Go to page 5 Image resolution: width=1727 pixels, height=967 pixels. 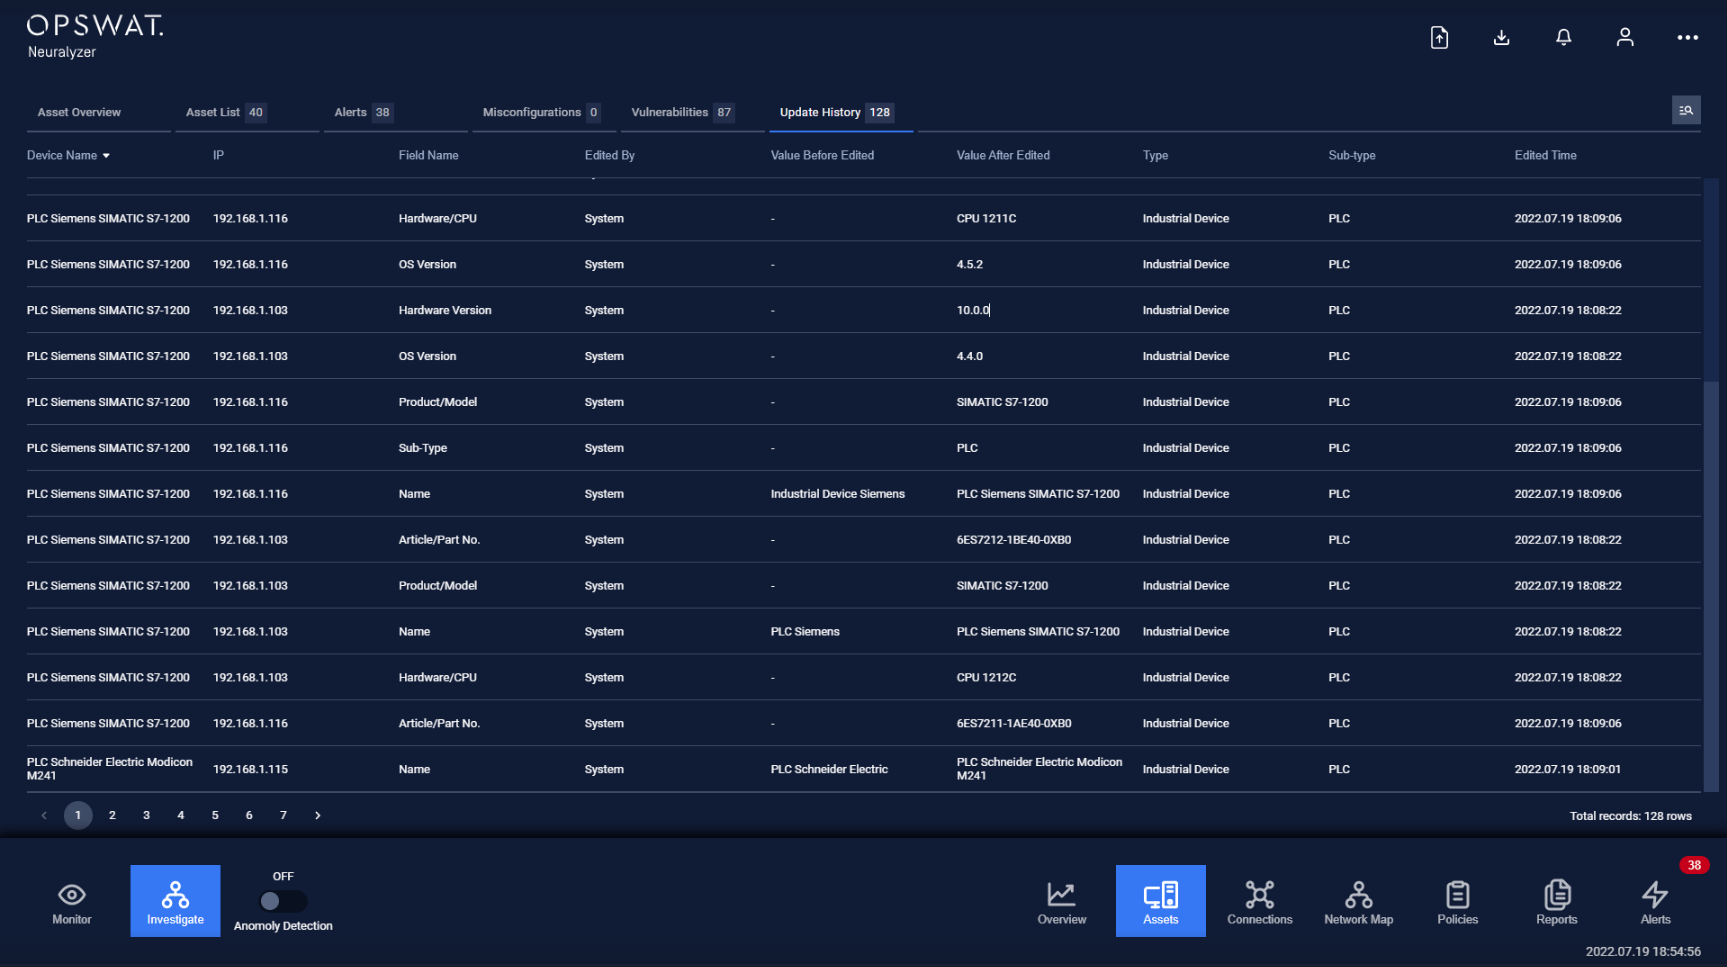click(x=215, y=815)
